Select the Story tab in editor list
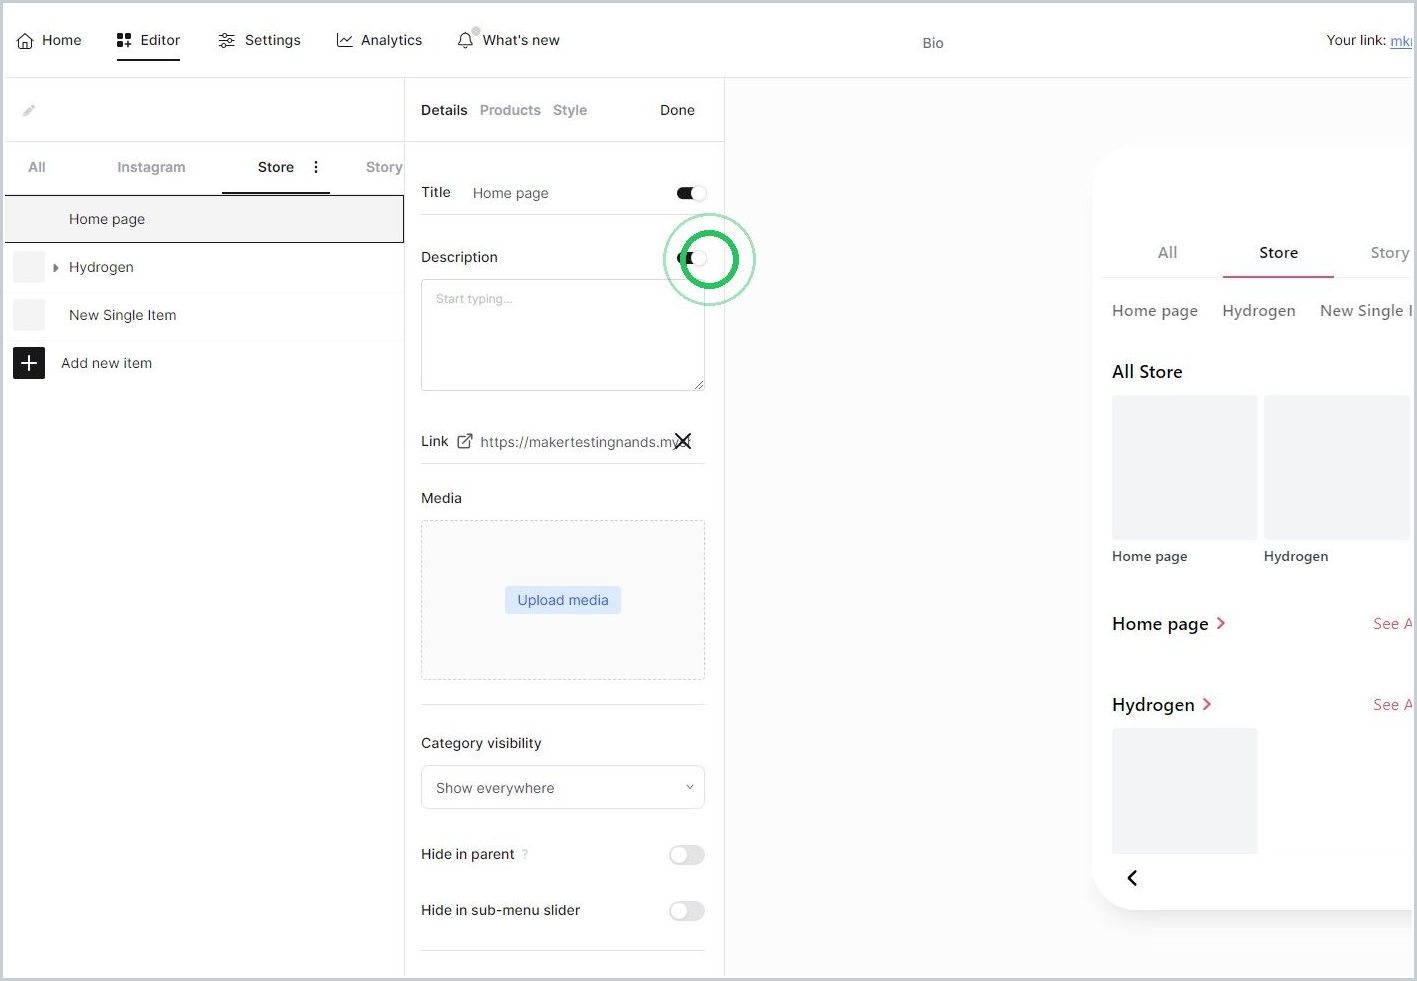 (384, 167)
